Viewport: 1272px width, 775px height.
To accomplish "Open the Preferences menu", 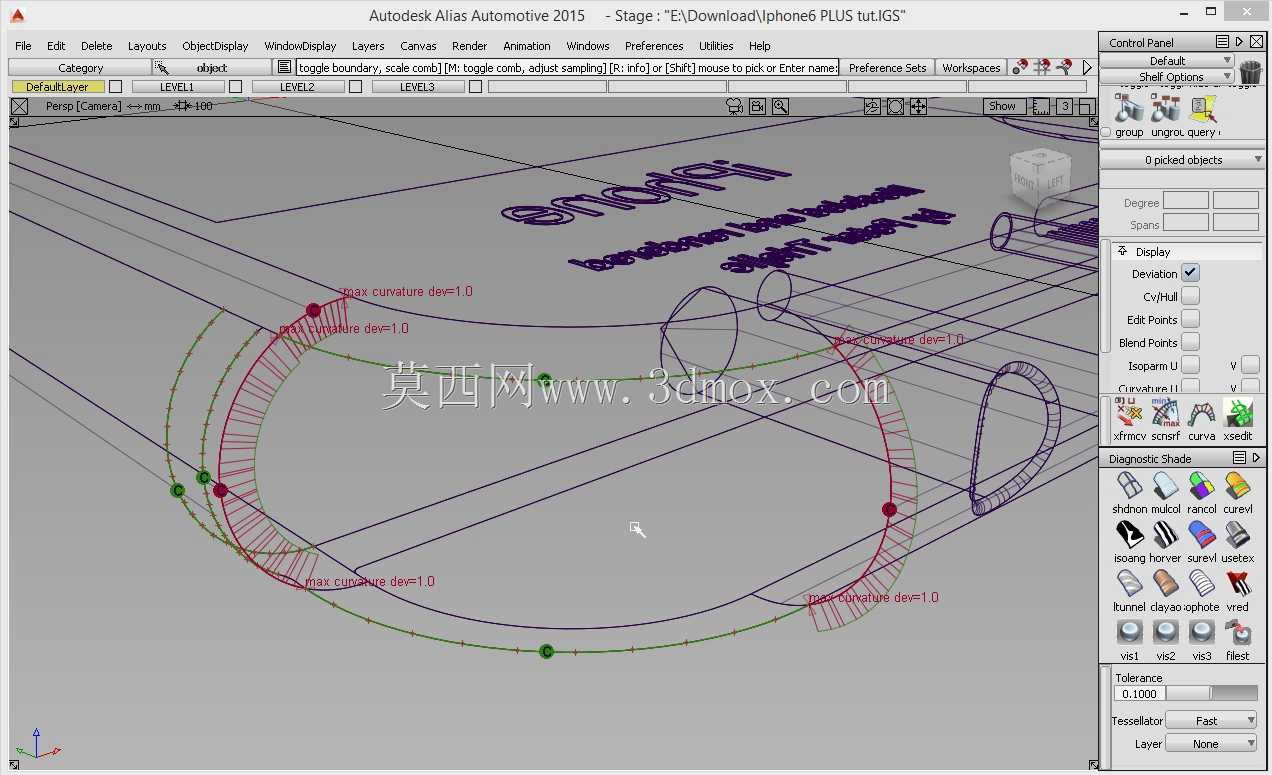I will pos(654,46).
